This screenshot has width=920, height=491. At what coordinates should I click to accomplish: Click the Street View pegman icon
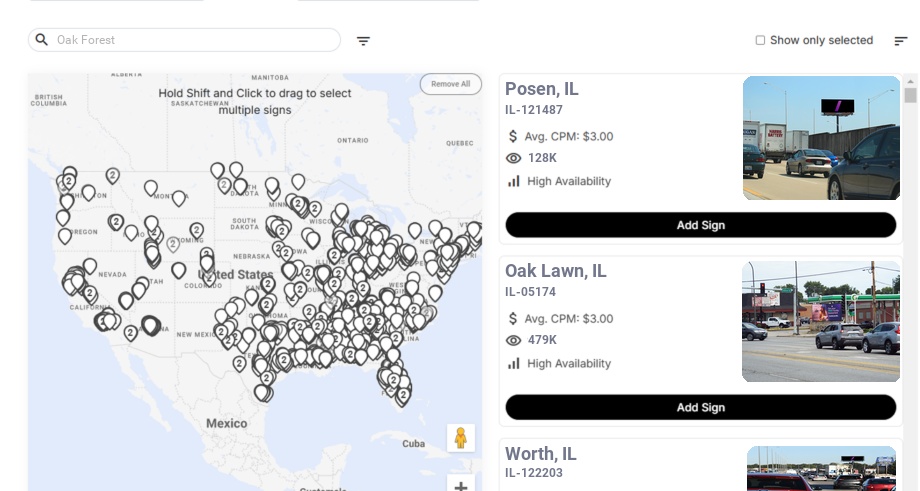(460, 438)
